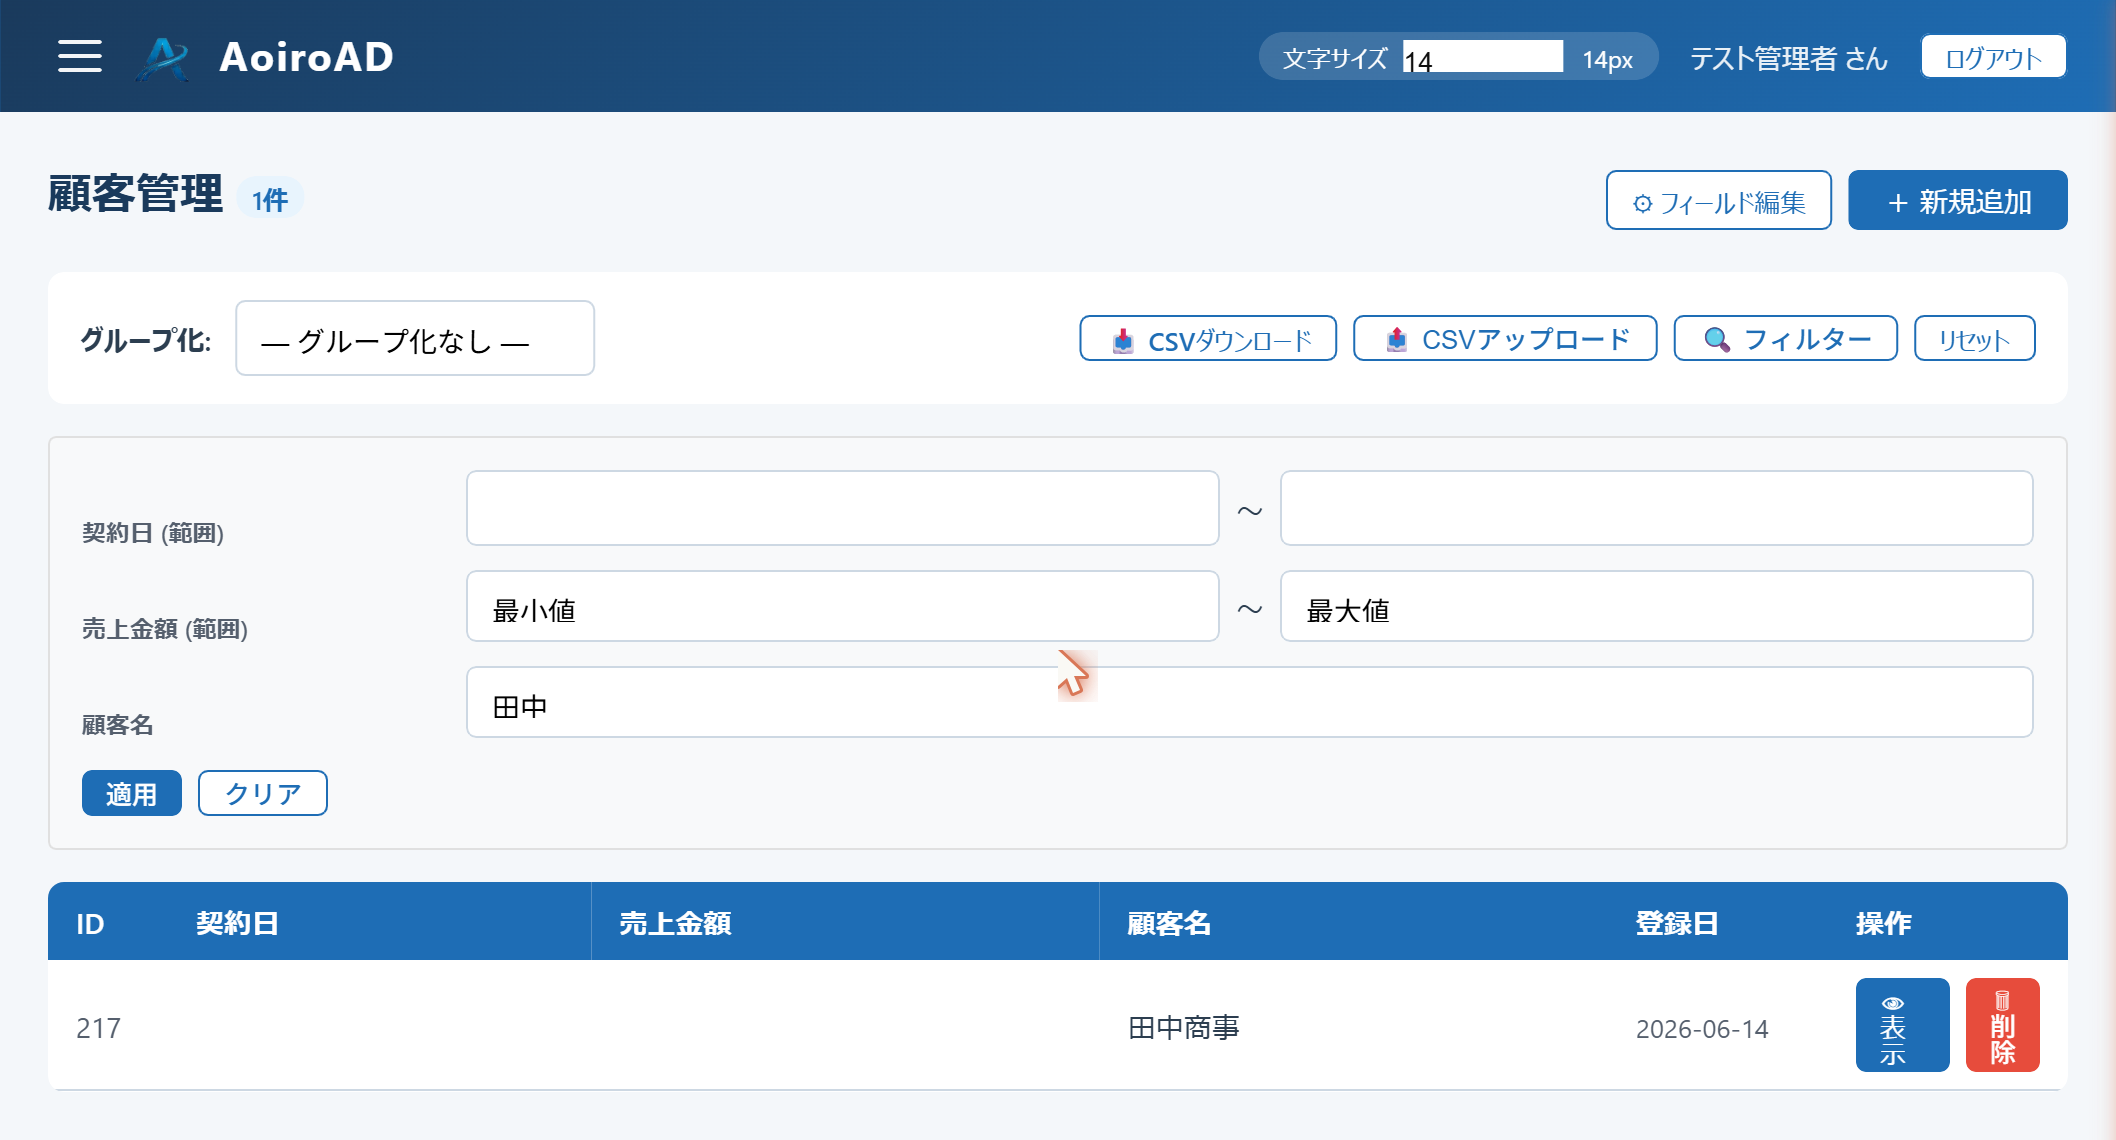The image size is (2116, 1140).
Task: Click the 操作 column header
Action: tap(1884, 923)
